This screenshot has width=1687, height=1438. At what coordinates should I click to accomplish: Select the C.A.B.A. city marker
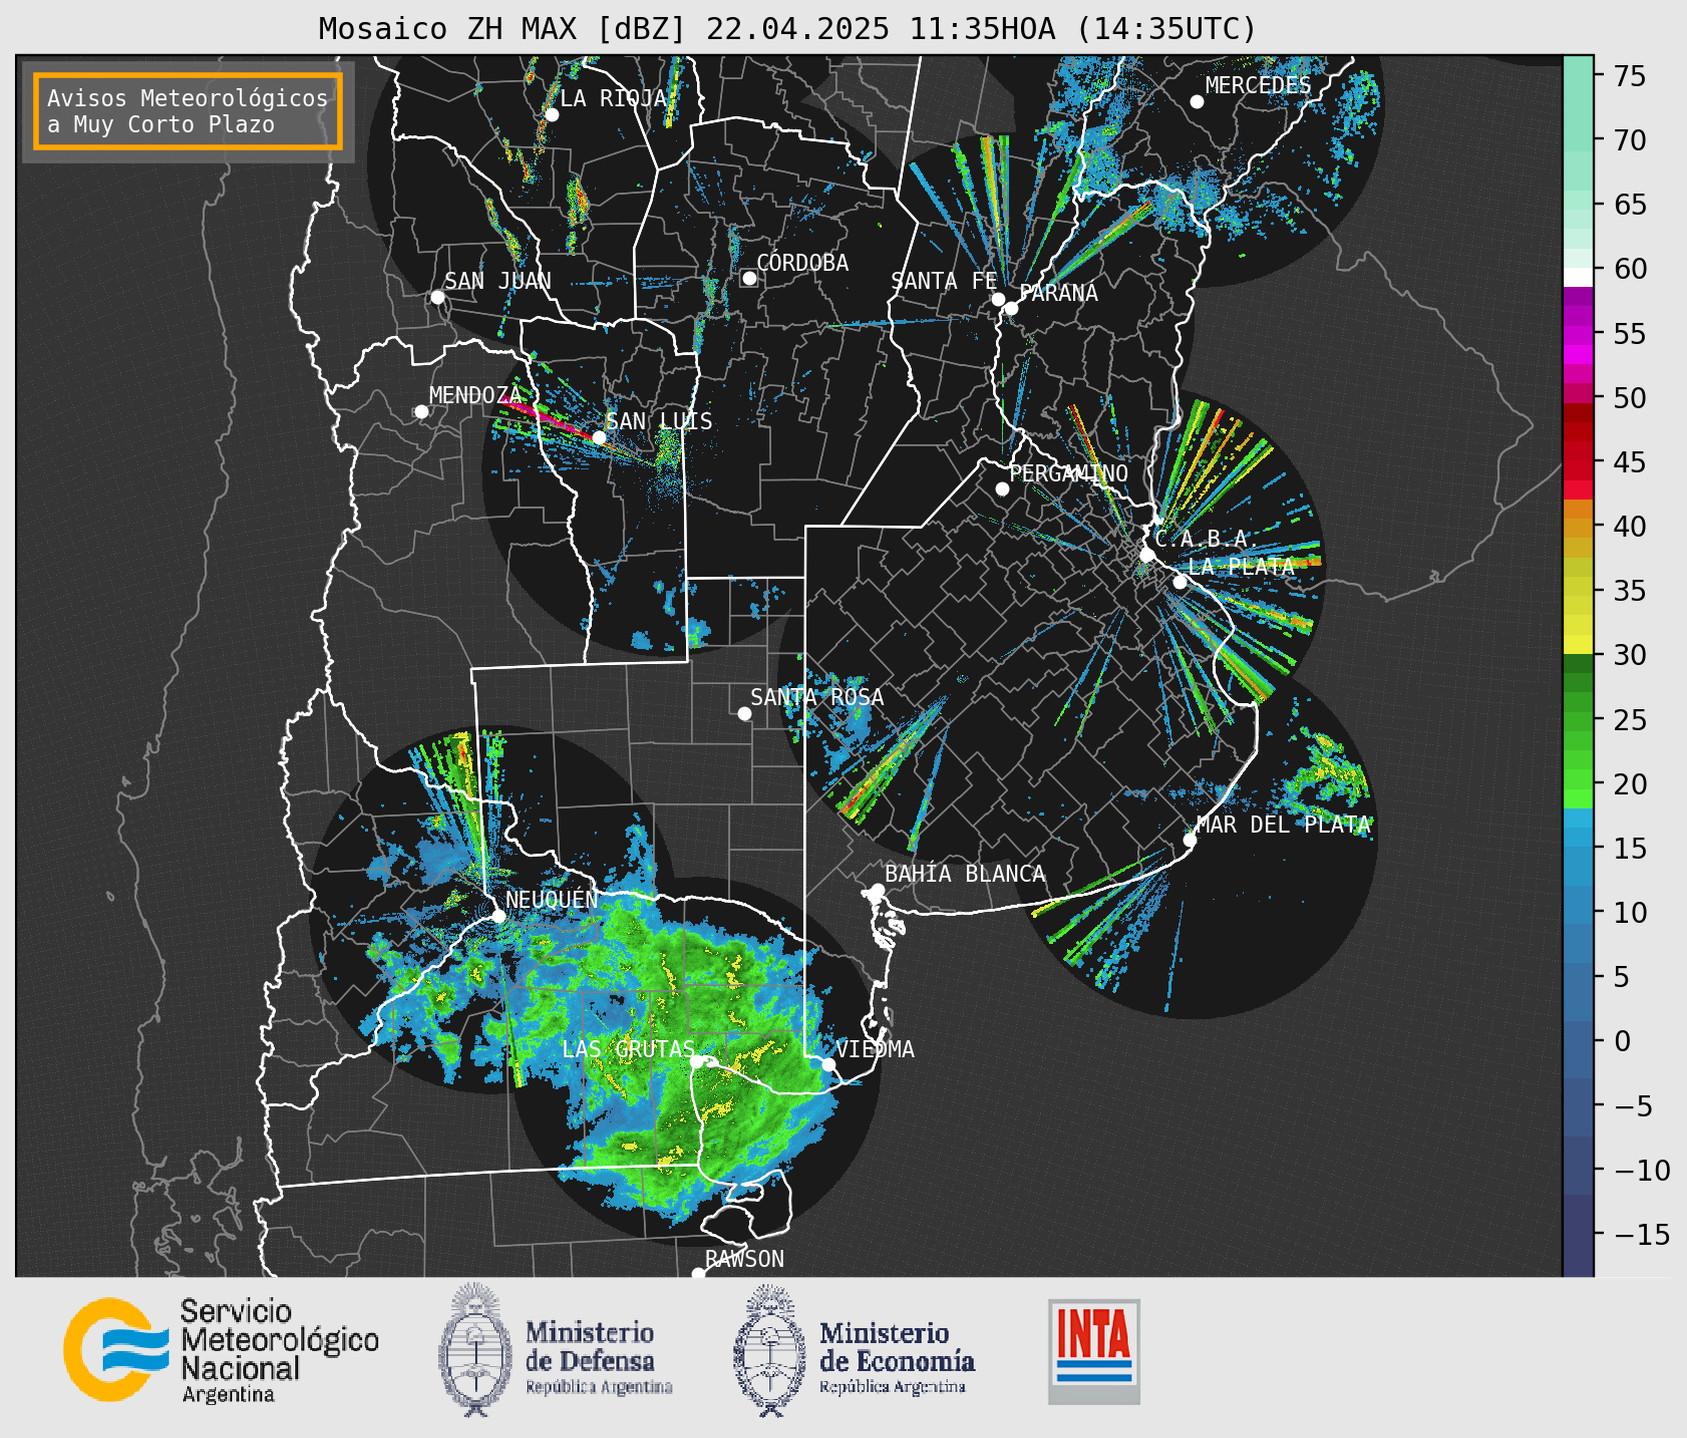point(1147,555)
